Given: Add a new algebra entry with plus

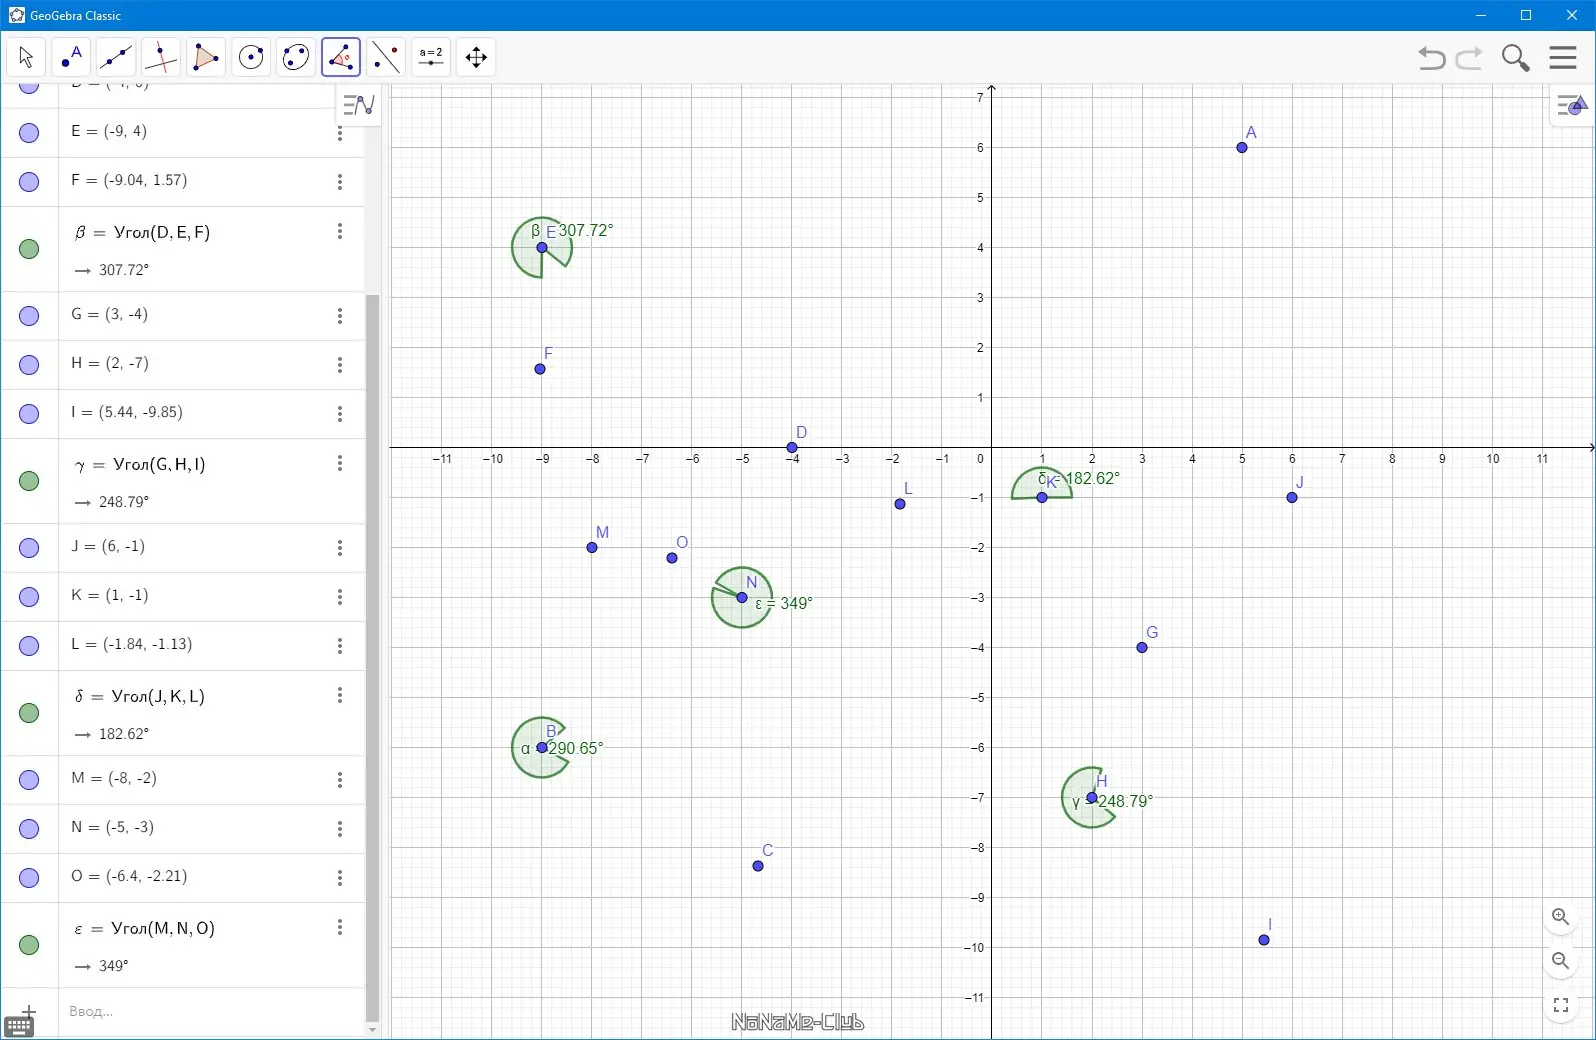Looking at the screenshot, I should coord(28,1011).
